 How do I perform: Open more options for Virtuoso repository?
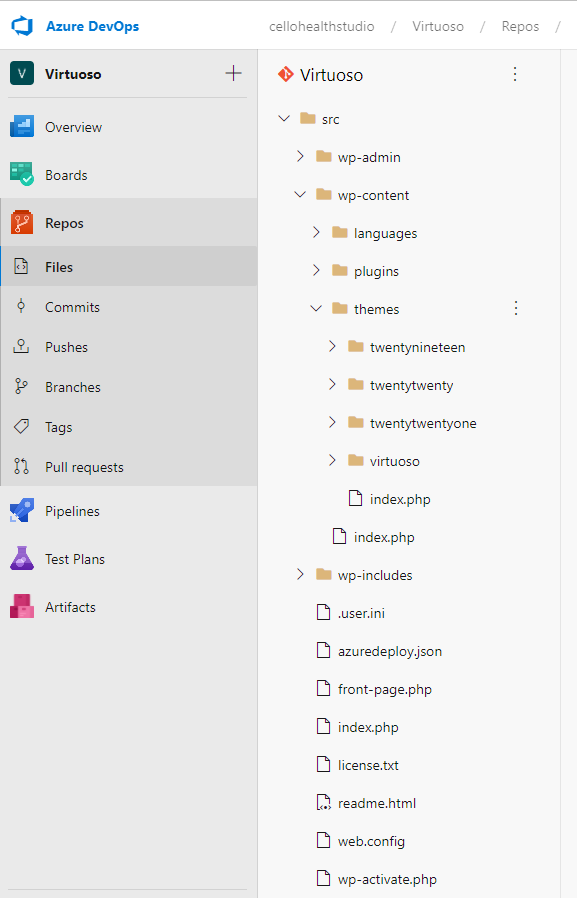pos(515,74)
